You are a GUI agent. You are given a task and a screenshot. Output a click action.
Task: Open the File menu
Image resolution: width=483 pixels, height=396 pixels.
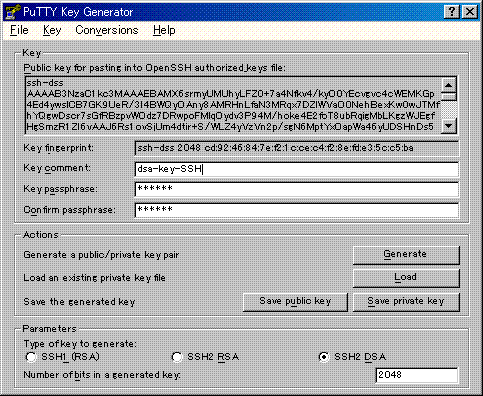pos(19,30)
